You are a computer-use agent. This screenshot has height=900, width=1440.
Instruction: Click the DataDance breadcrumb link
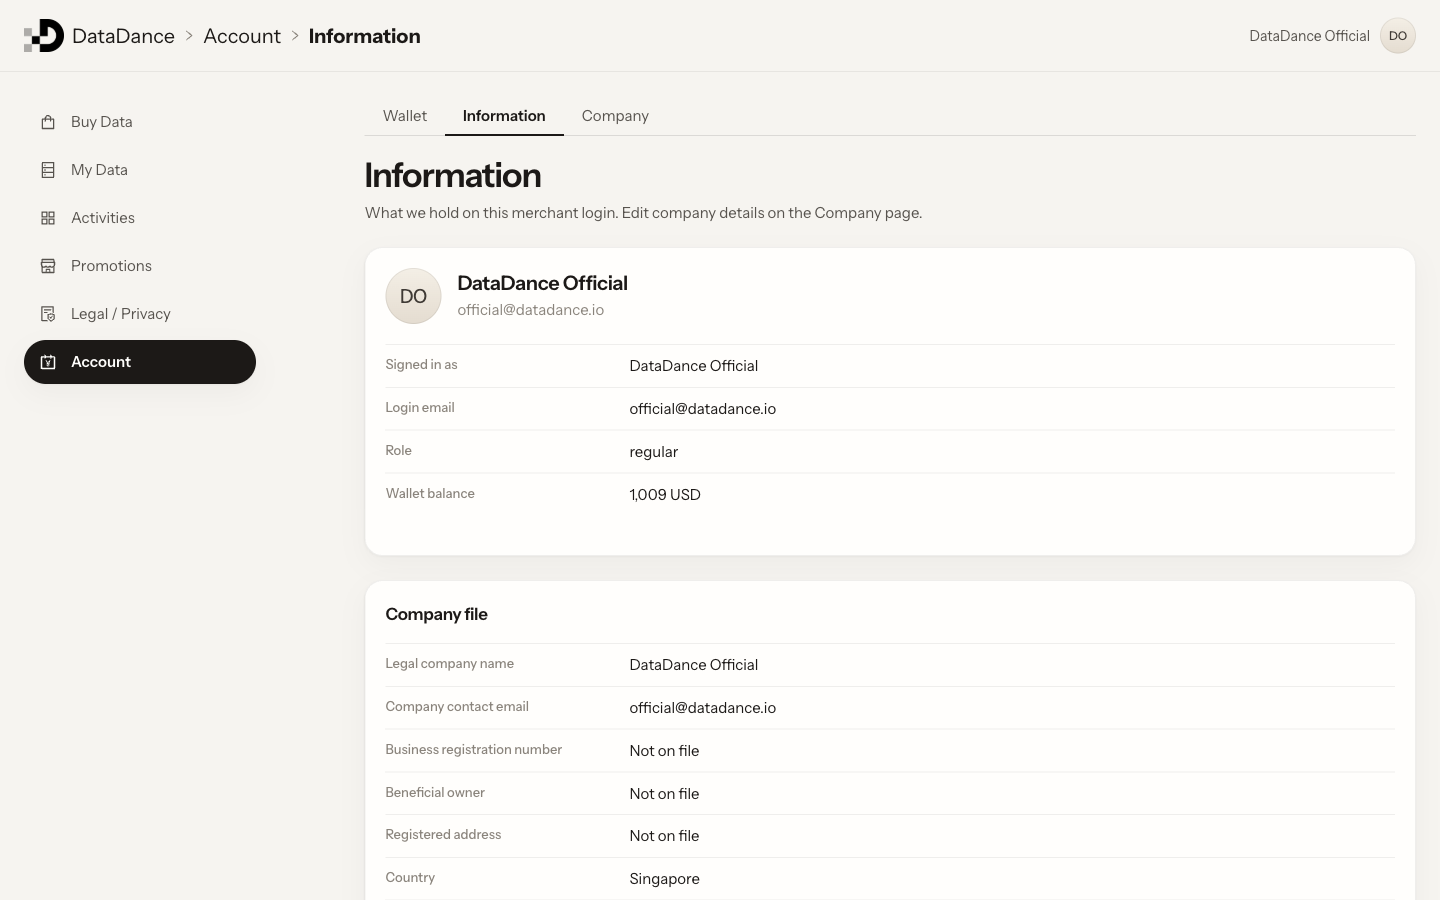(x=123, y=36)
